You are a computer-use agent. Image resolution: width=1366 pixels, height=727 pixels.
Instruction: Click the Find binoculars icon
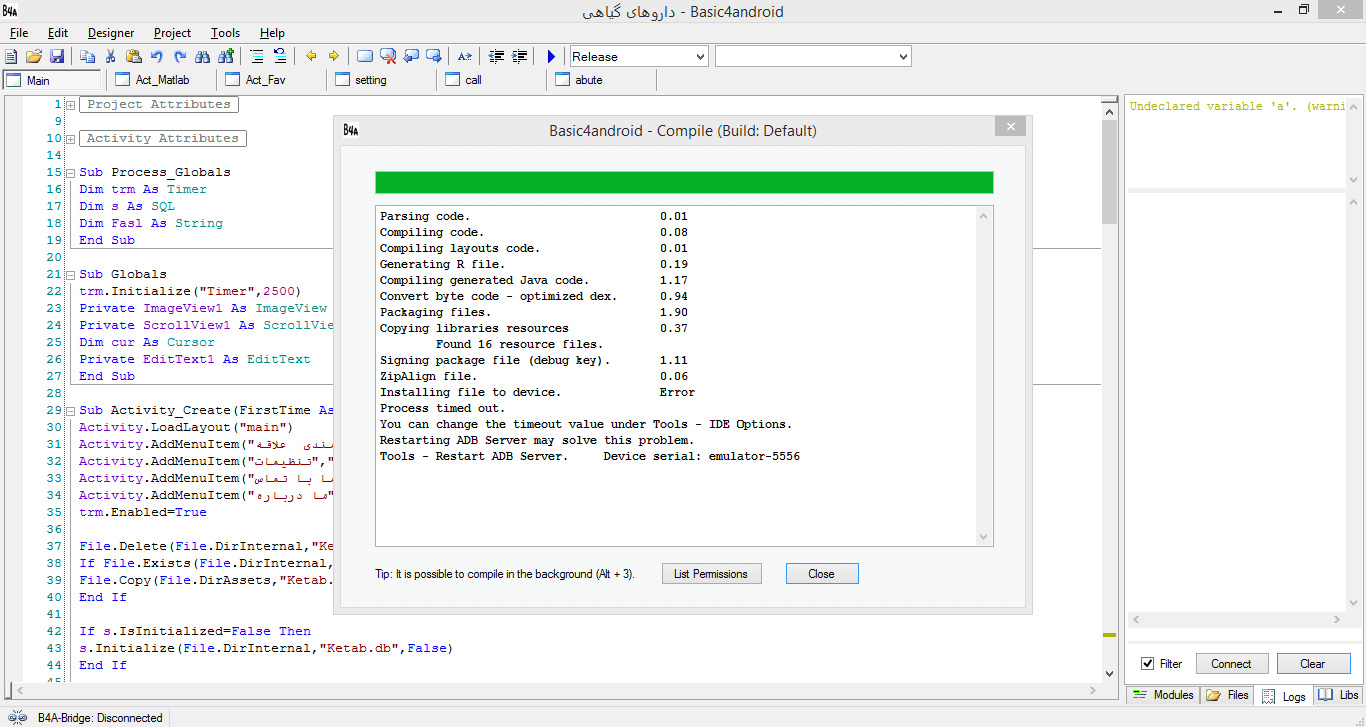(x=203, y=57)
